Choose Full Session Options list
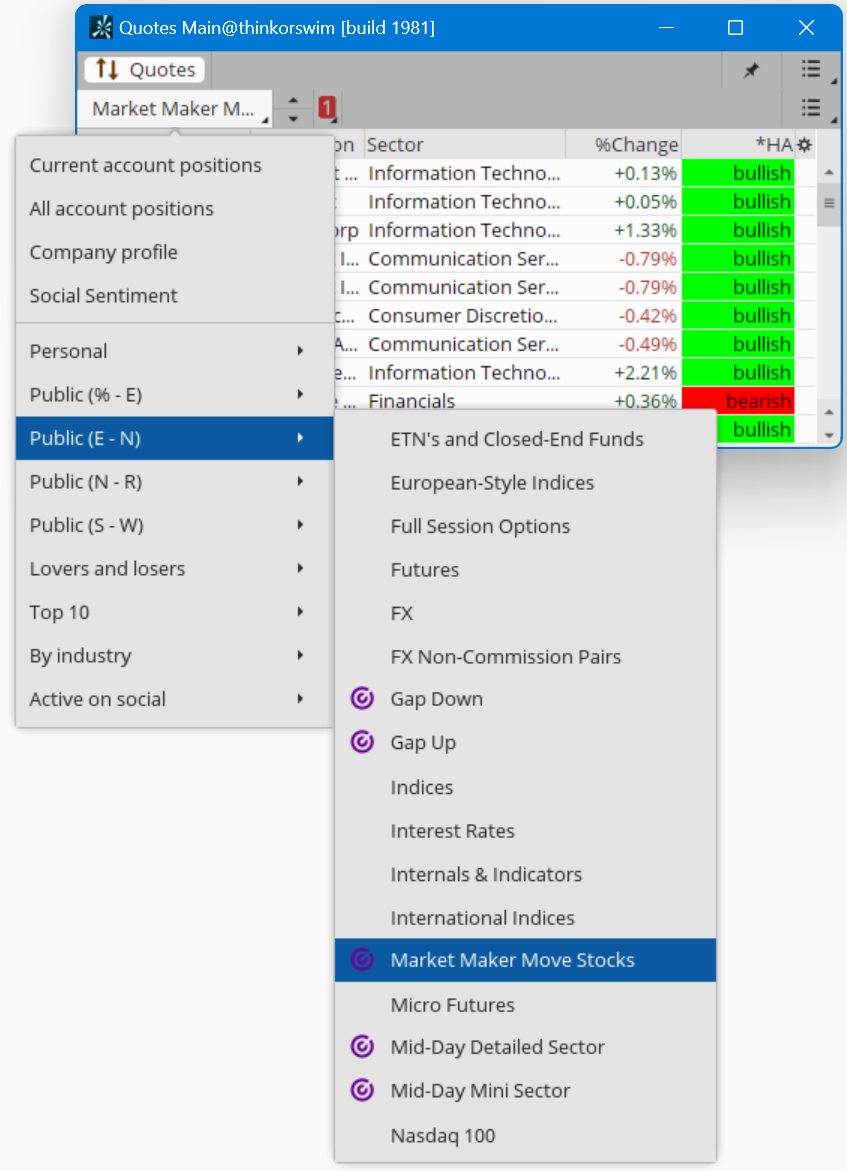 coord(525,526)
